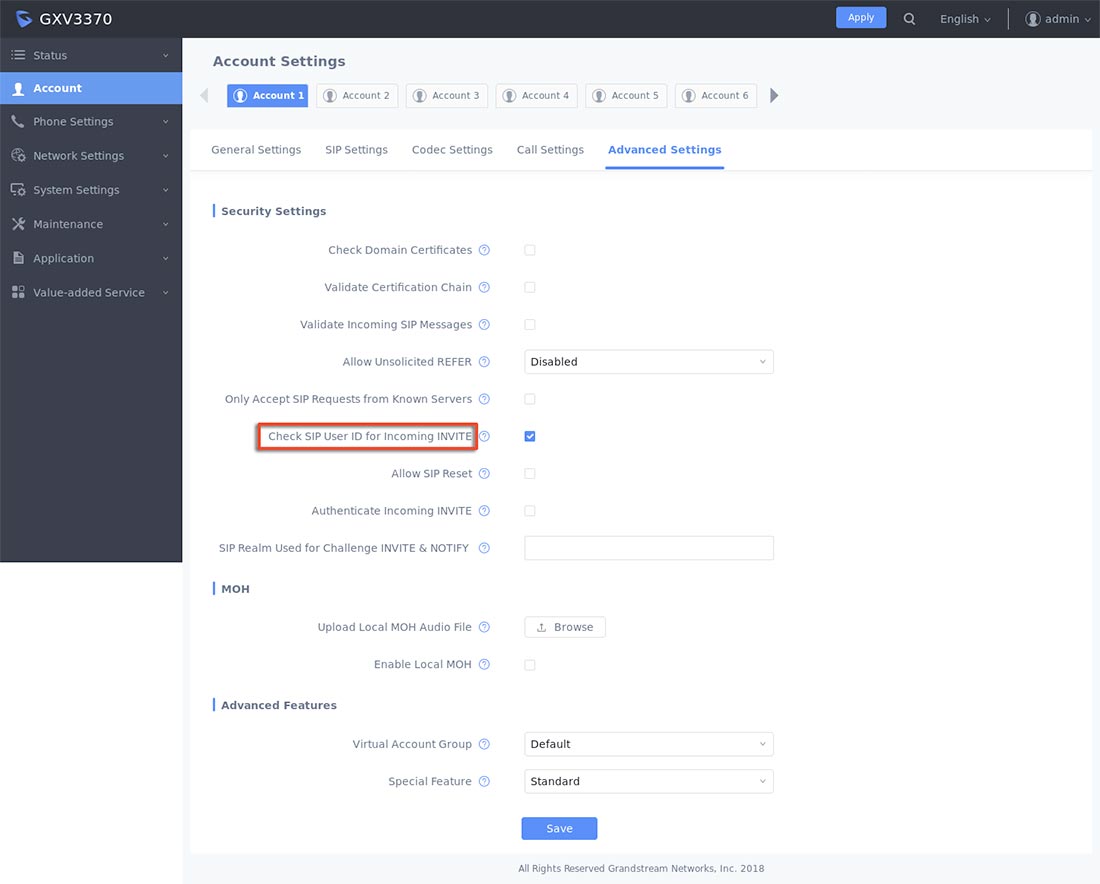Image resolution: width=1100 pixels, height=884 pixels.
Task: Click the Grandstream logo next to GXV3370
Action: (23, 19)
